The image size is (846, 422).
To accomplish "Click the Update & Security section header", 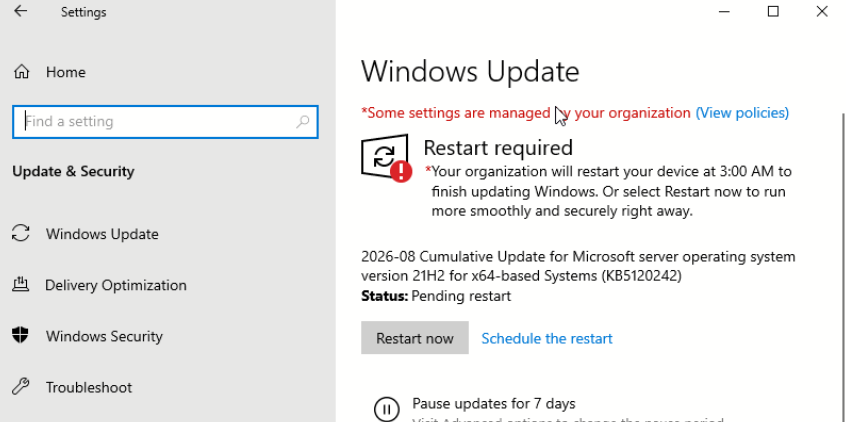I will click(x=73, y=172).
